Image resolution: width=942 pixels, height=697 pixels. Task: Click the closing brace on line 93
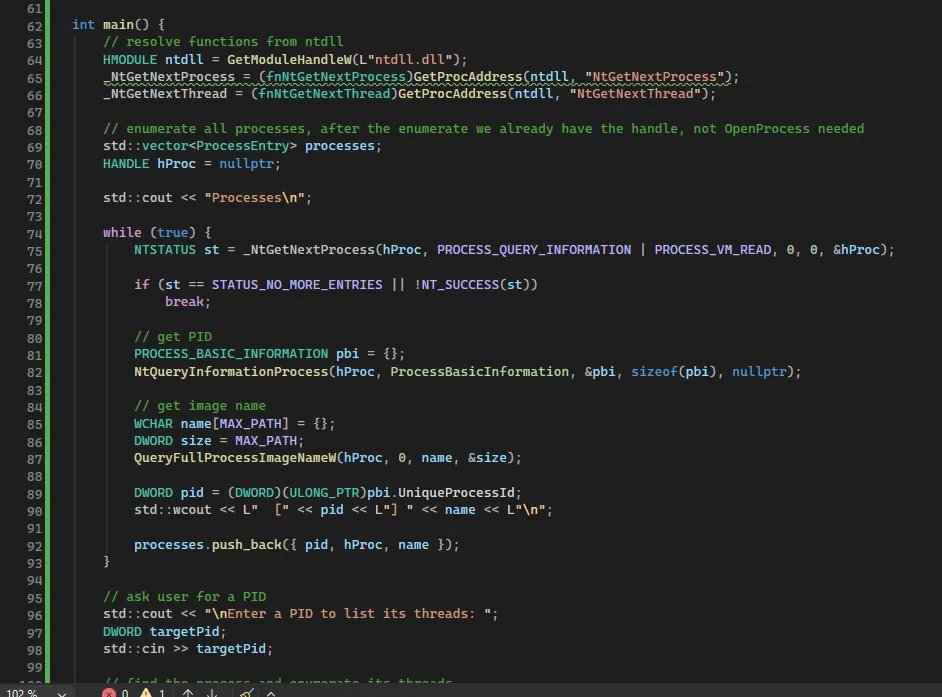click(x=106, y=562)
